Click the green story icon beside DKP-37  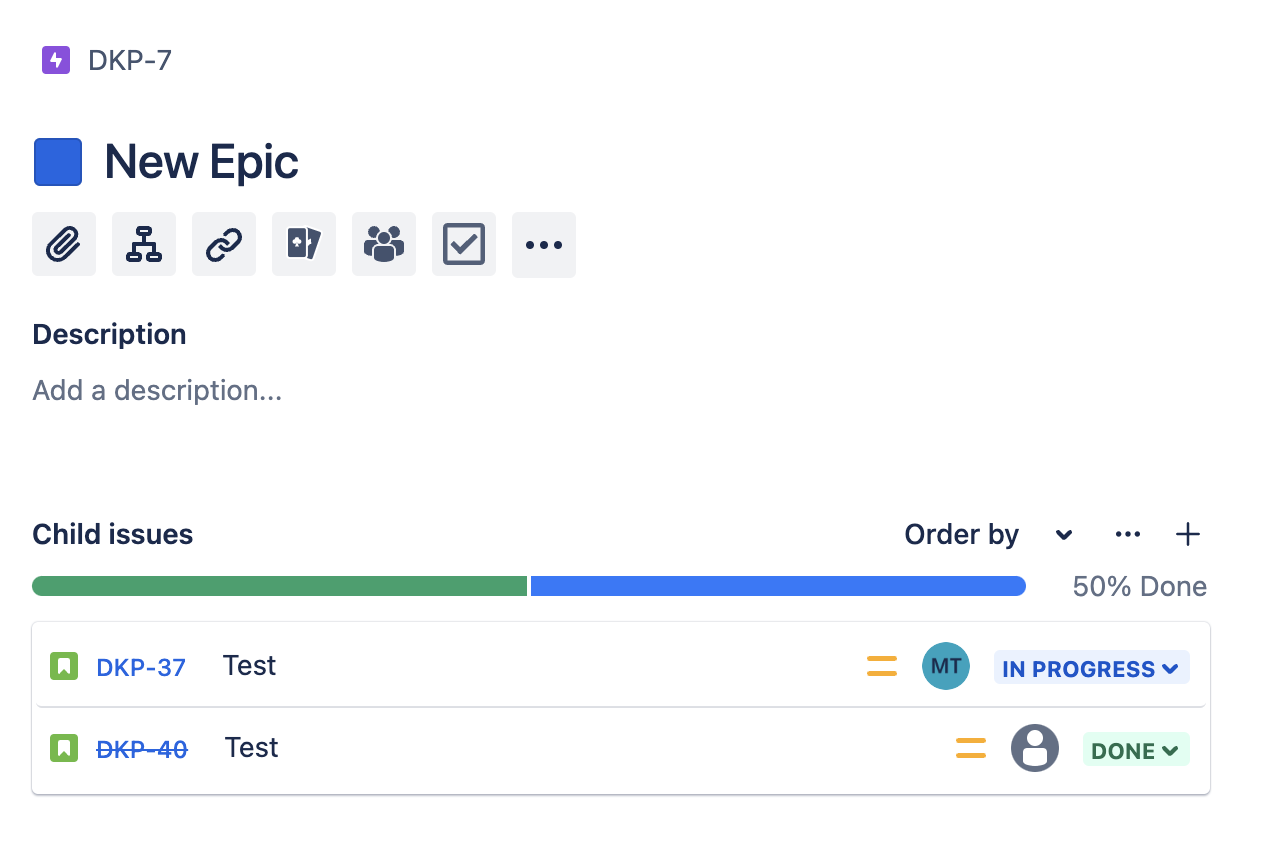click(63, 665)
